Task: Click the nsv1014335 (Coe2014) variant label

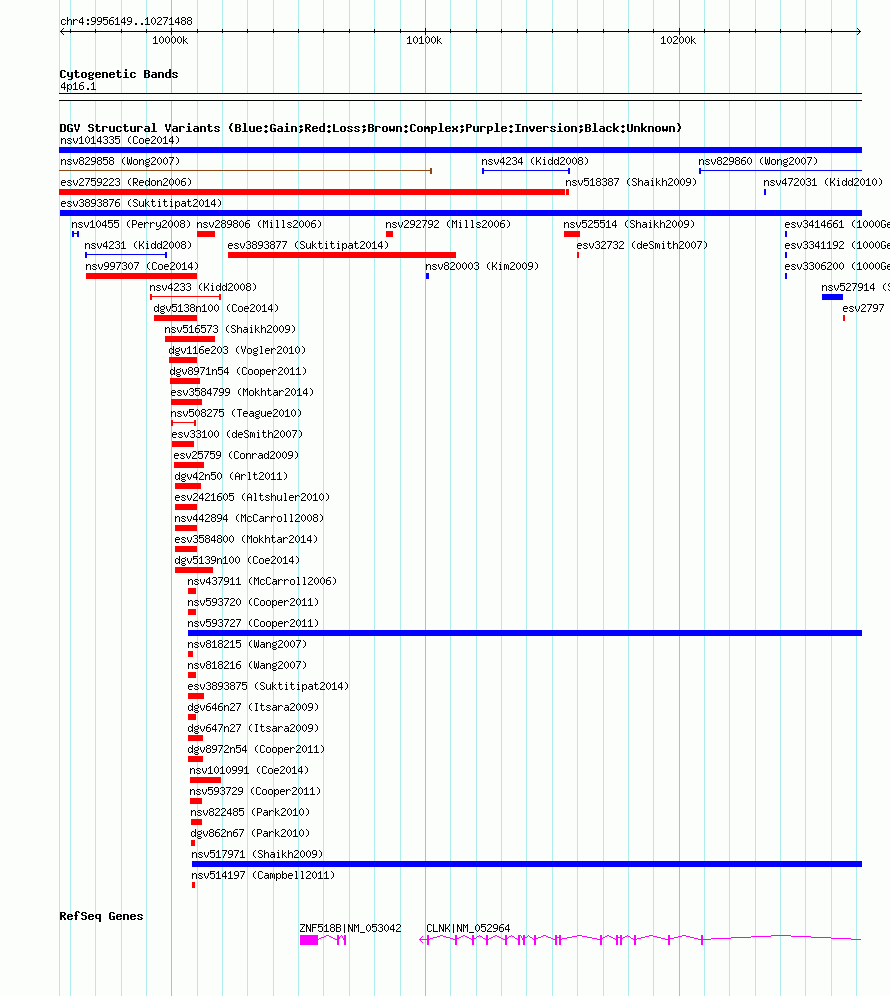Action: [x=120, y=140]
